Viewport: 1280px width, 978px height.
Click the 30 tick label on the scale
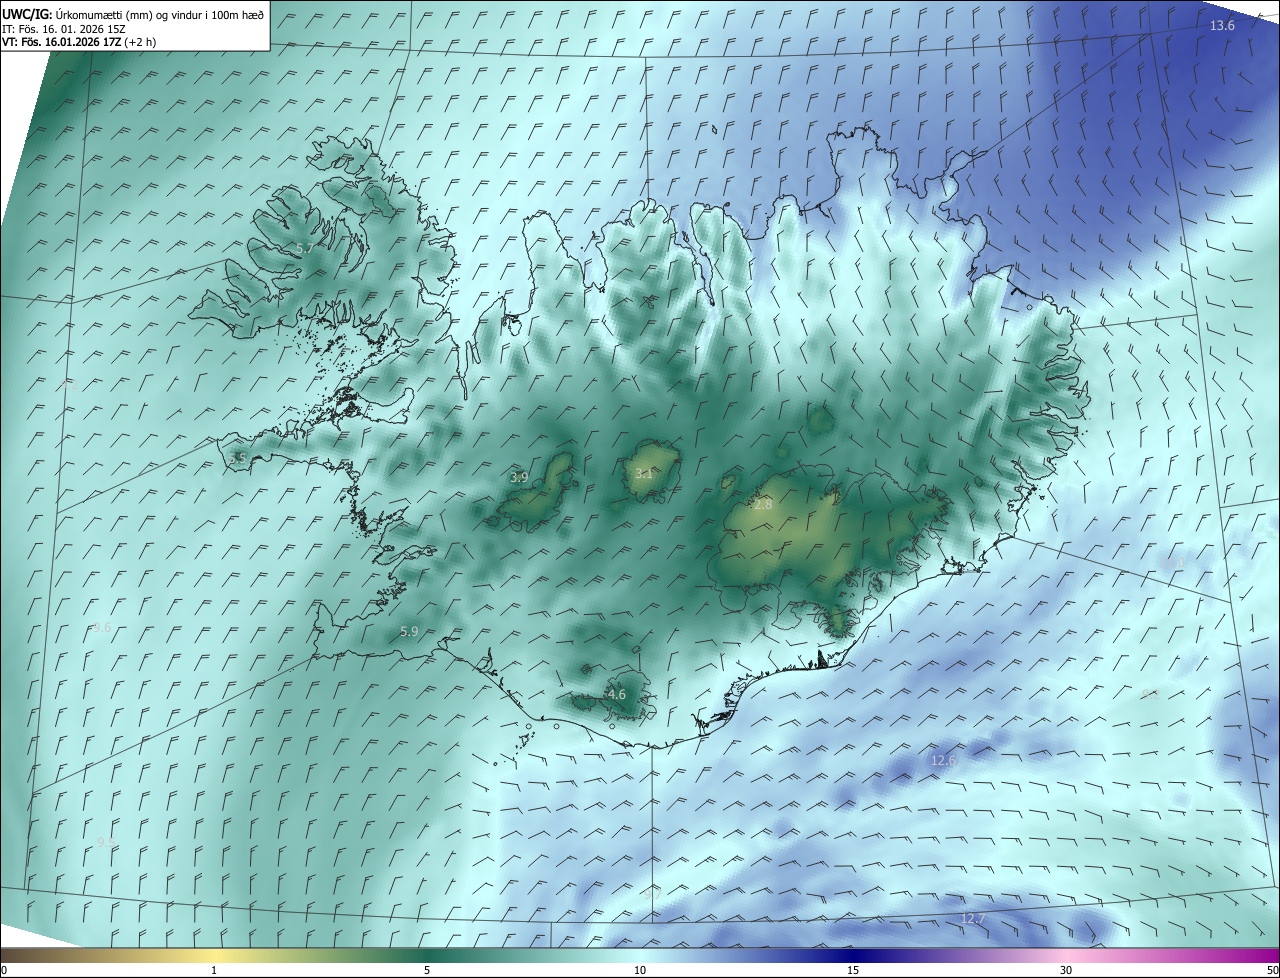click(x=1066, y=970)
